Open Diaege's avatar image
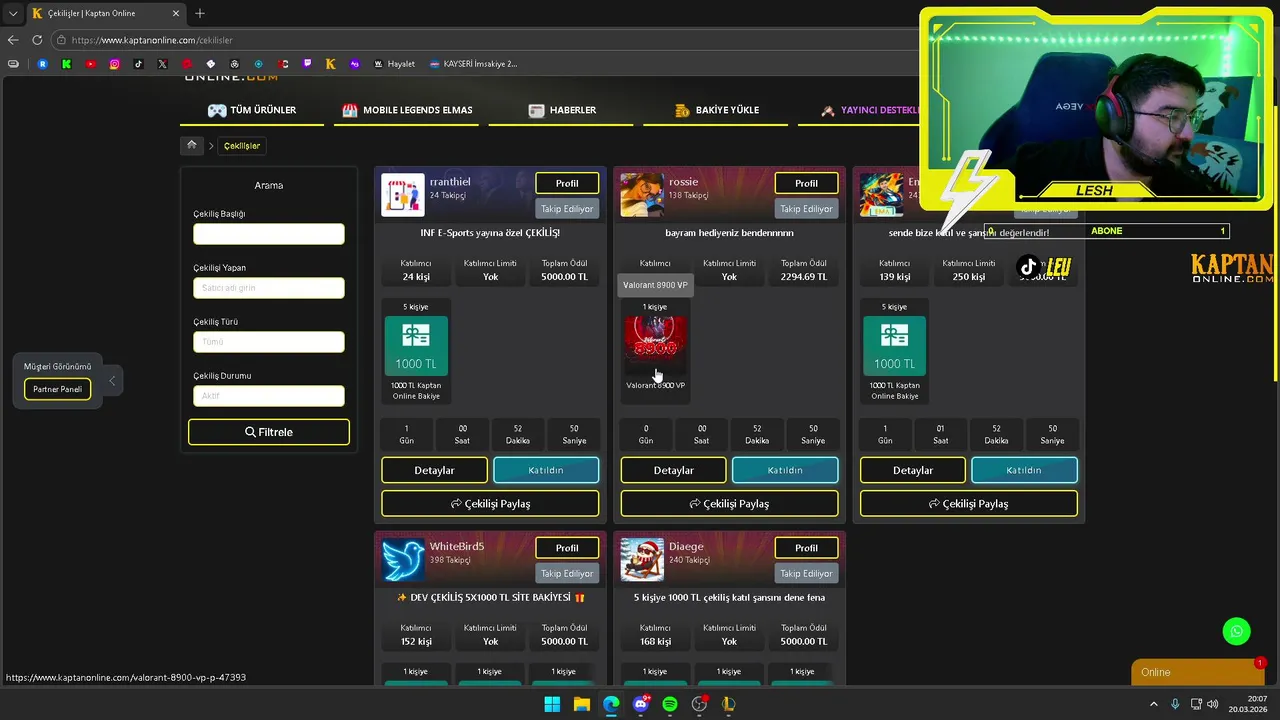The width and height of the screenshot is (1280, 720). 642,560
